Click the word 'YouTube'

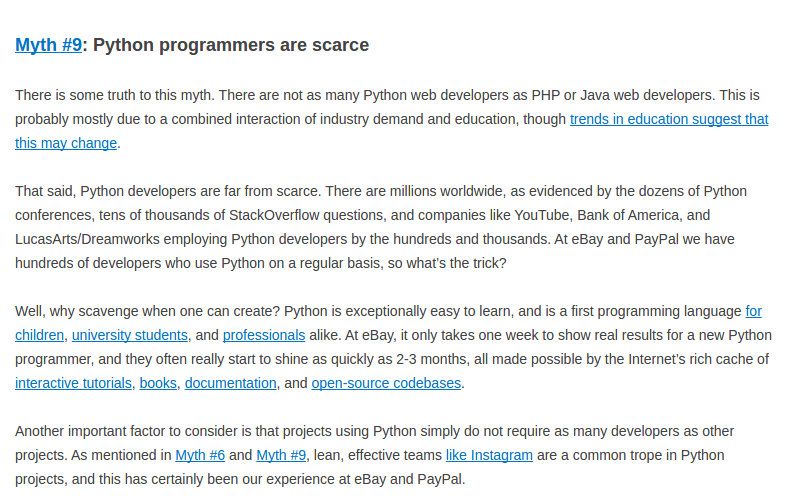541,215
